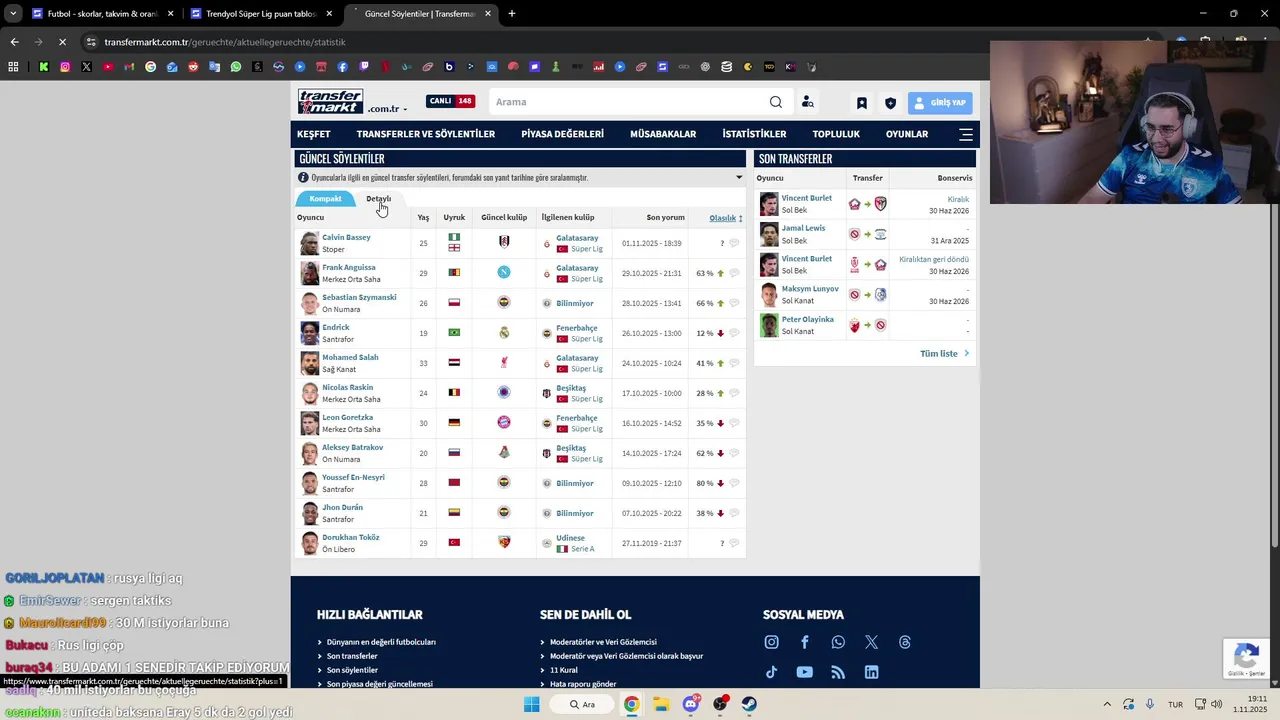Click Calvin Bassey's current club crest

pos(504,243)
